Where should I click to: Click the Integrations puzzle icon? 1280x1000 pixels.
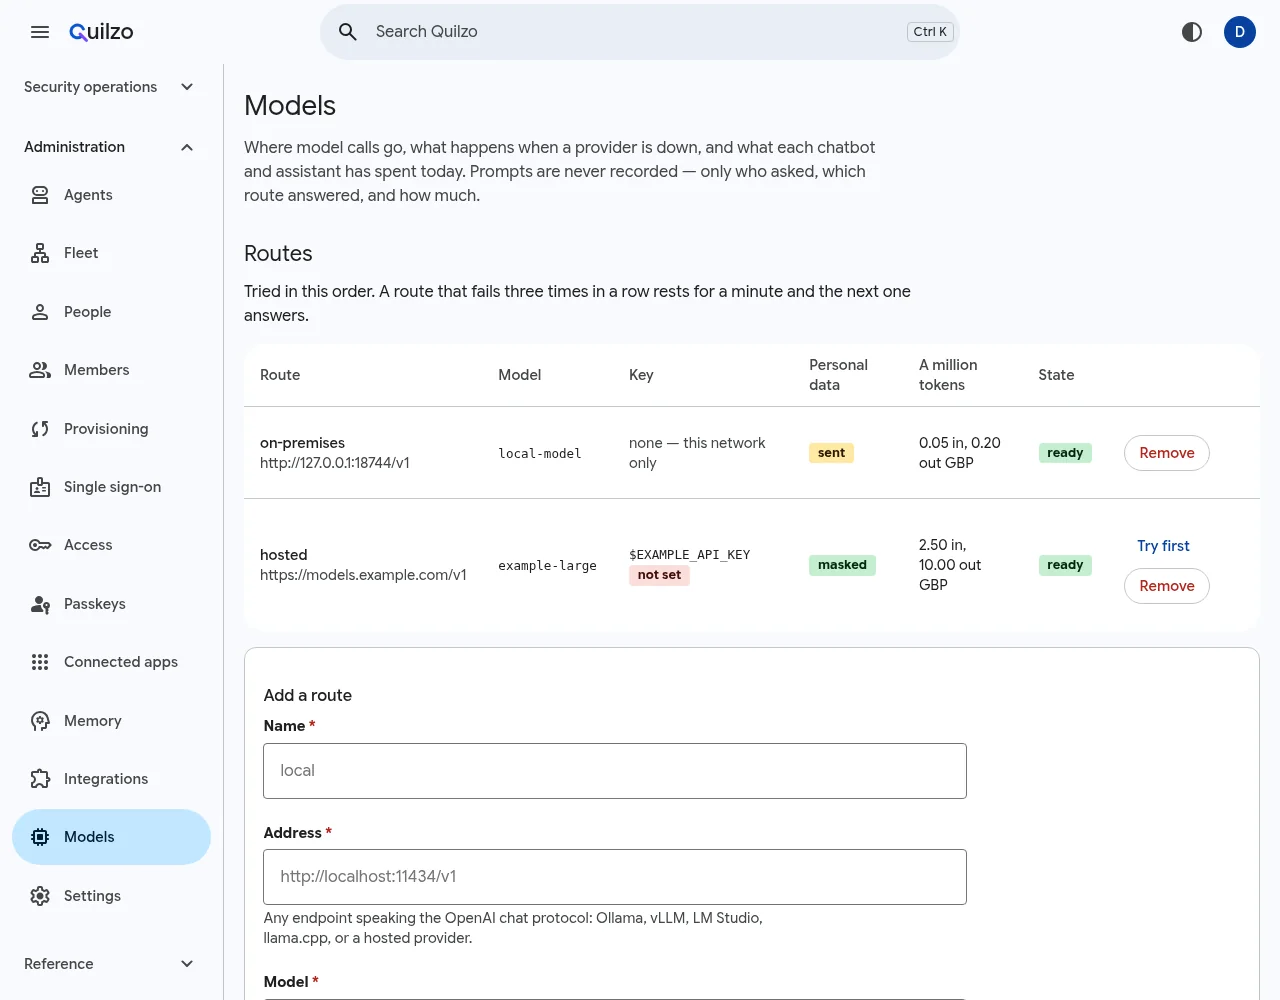(40, 779)
